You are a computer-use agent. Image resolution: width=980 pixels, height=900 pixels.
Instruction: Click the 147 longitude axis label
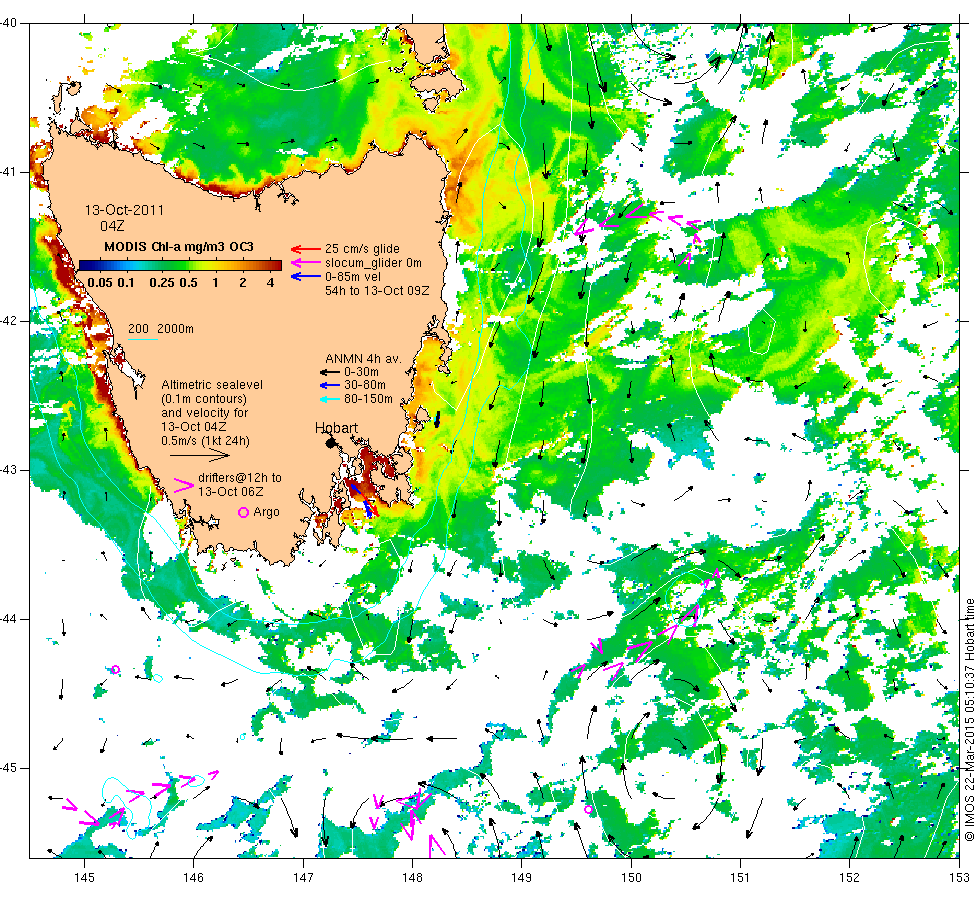click(x=303, y=878)
